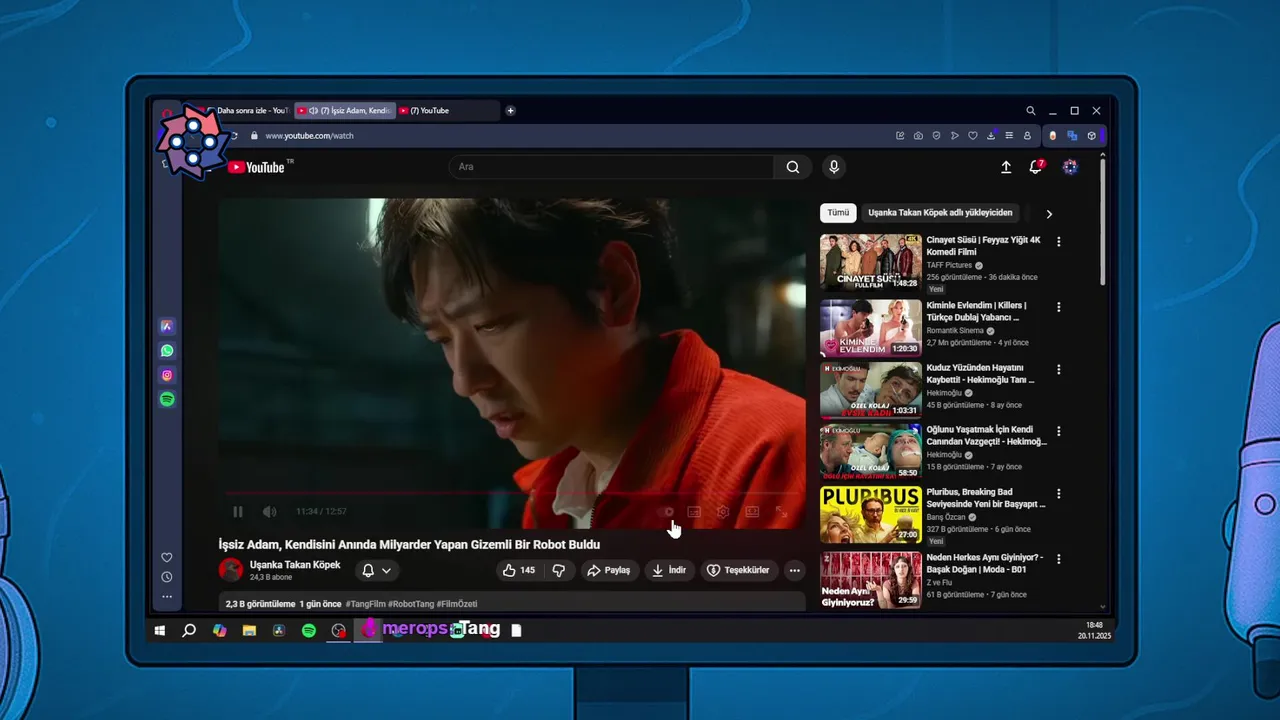Image resolution: width=1280 pixels, height=720 pixels.
Task: Click the #TangFilm hashtag
Action: pyautogui.click(x=367, y=604)
